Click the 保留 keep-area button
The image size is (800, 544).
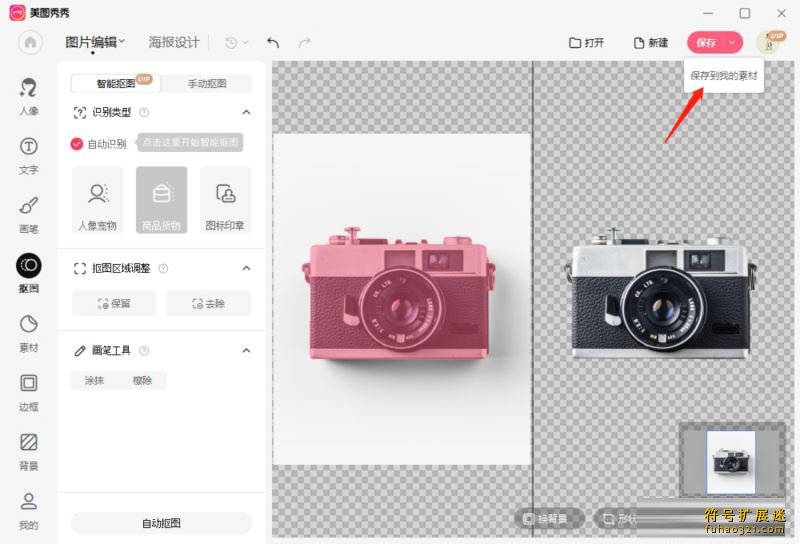click(x=114, y=303)
